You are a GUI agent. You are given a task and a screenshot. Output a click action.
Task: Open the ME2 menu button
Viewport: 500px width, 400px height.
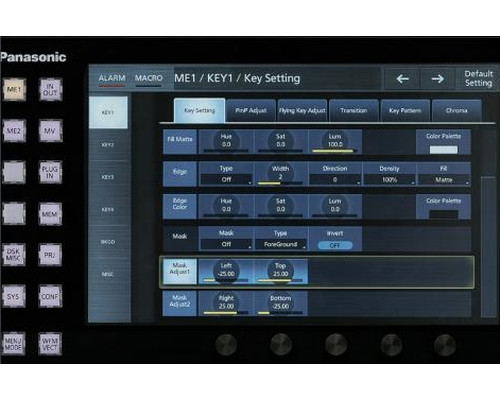(x=14, y=131)
